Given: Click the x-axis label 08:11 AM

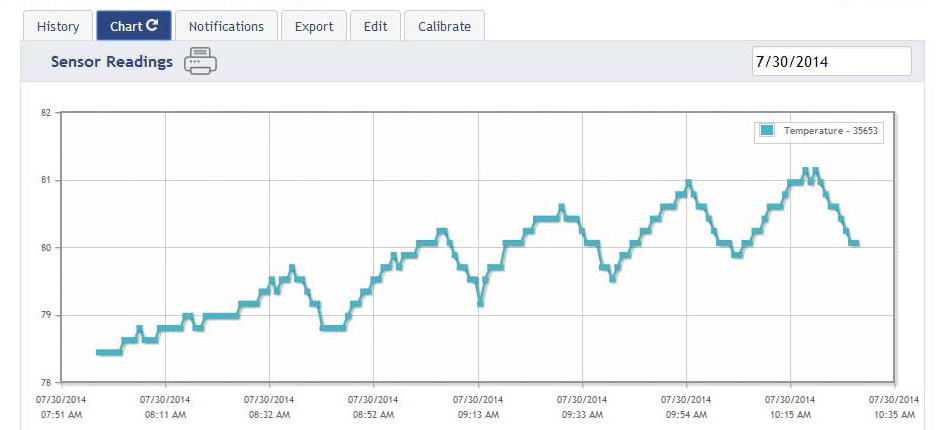Looking at the screenshot, I should click(165, 414).
